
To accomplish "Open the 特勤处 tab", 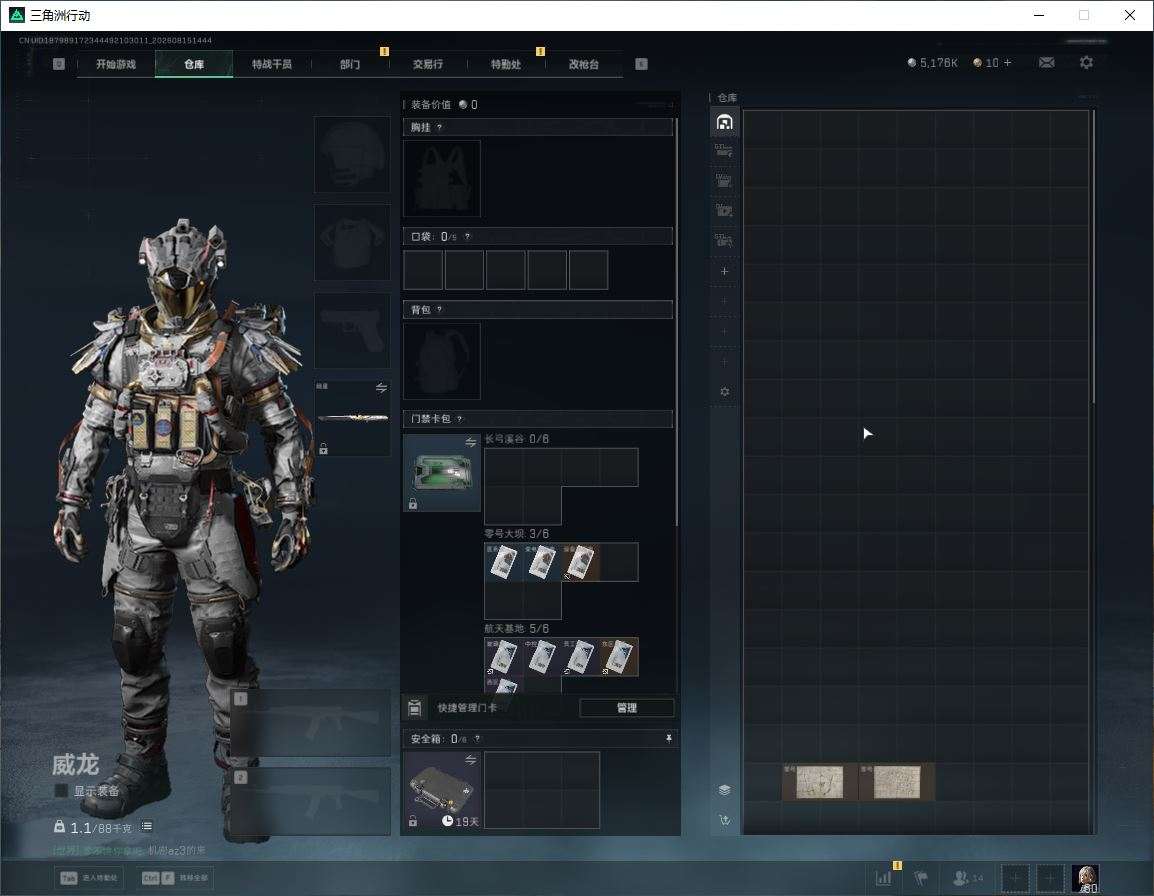I will (506, 64).
